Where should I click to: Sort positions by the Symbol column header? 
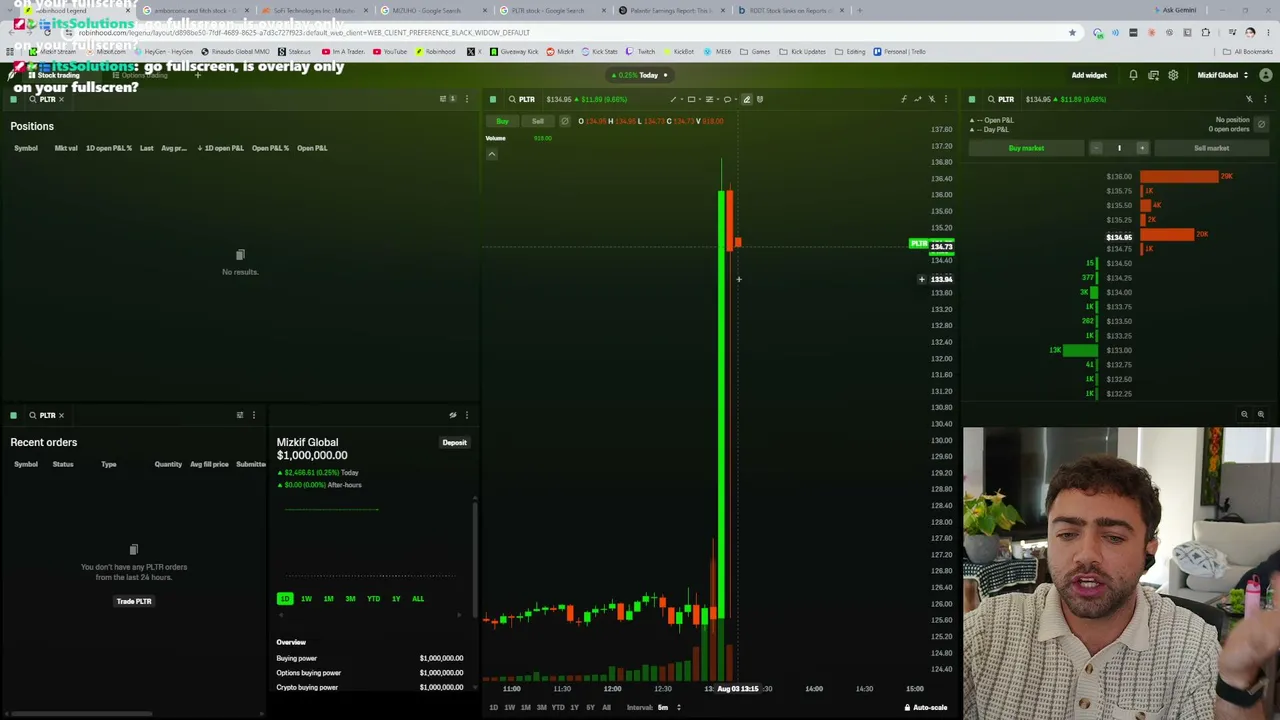(26, 148)
